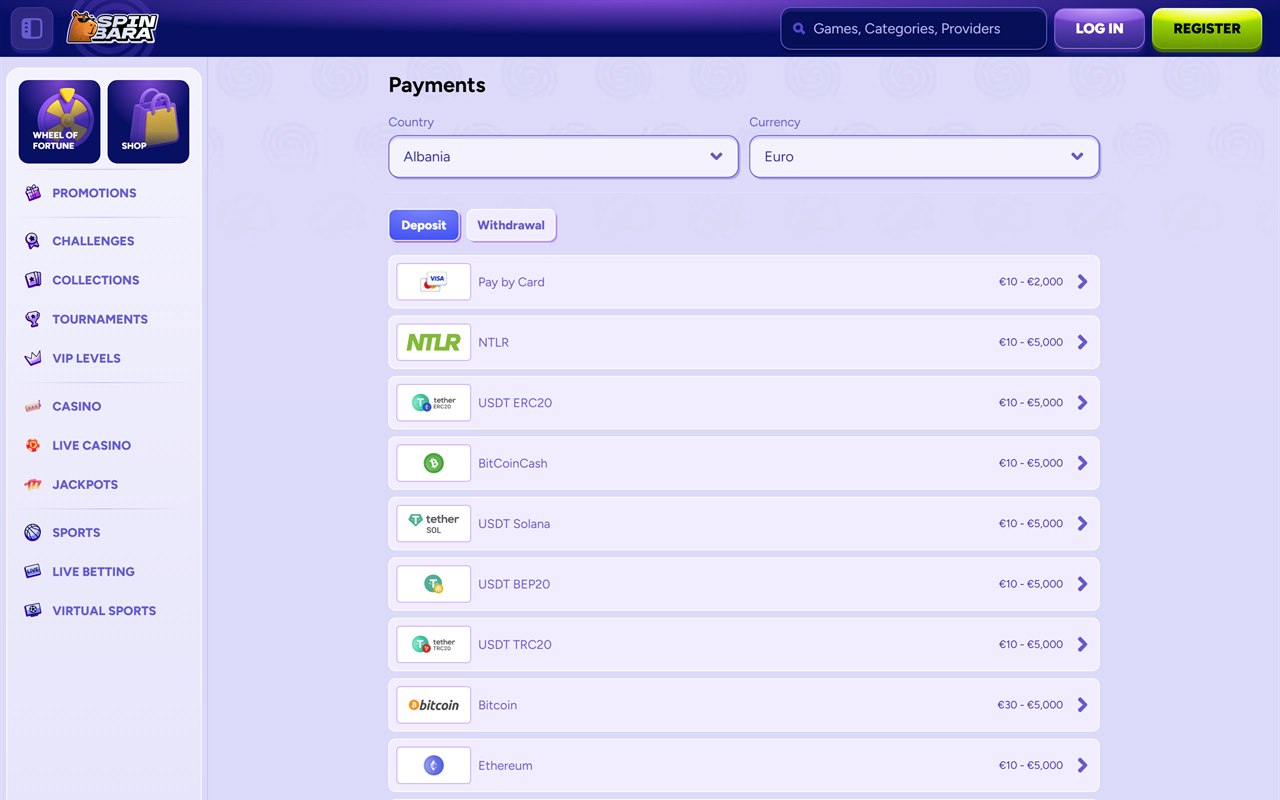Screen dimensions: 1280x800
Task: Click the LOG IN button
Action: 1099,29
